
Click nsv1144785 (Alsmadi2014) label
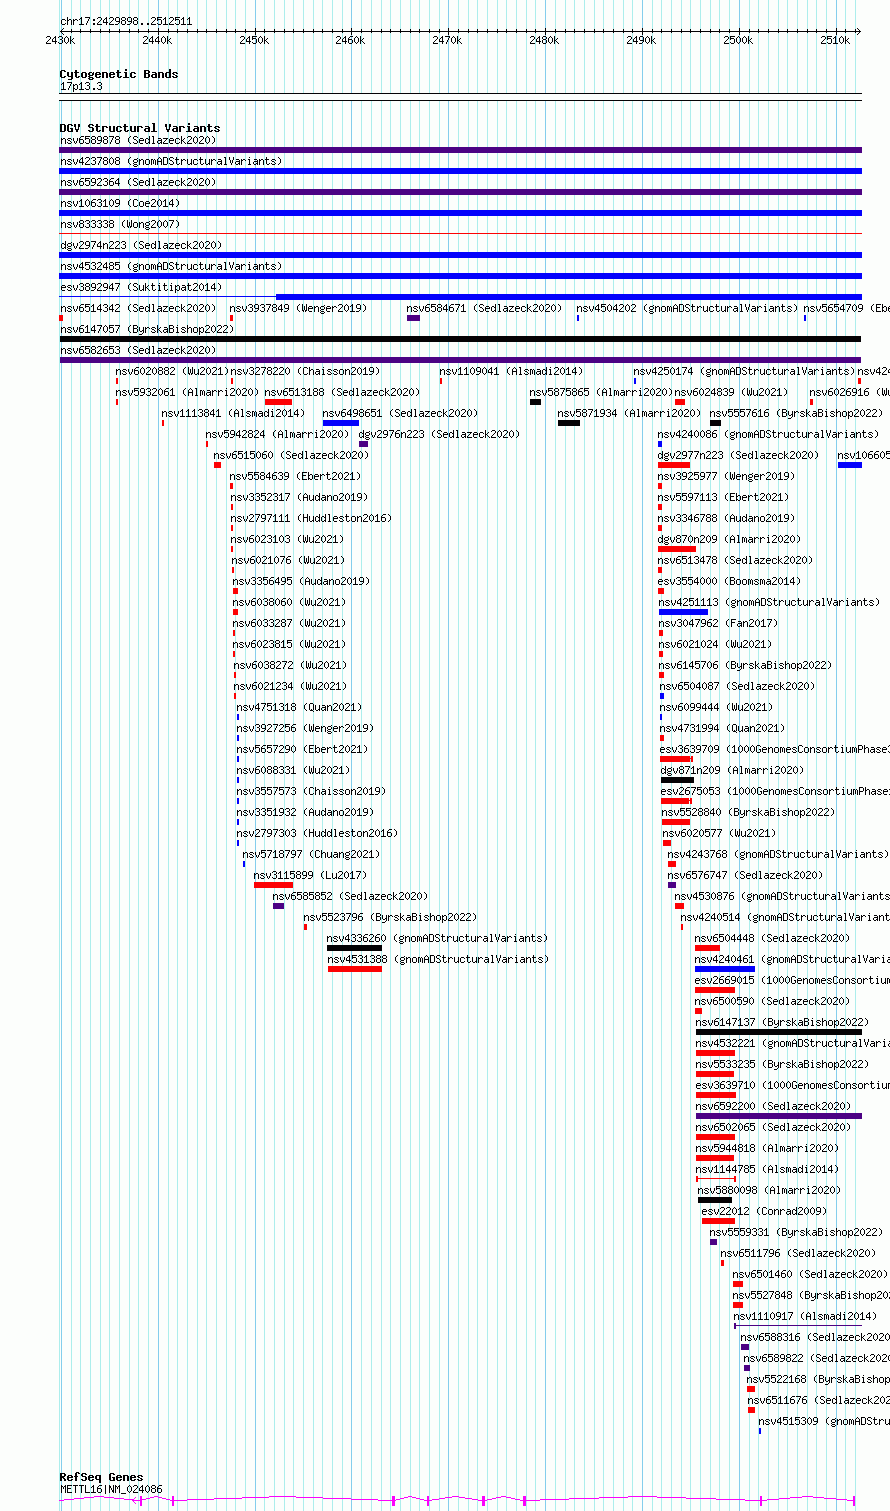768,1169
